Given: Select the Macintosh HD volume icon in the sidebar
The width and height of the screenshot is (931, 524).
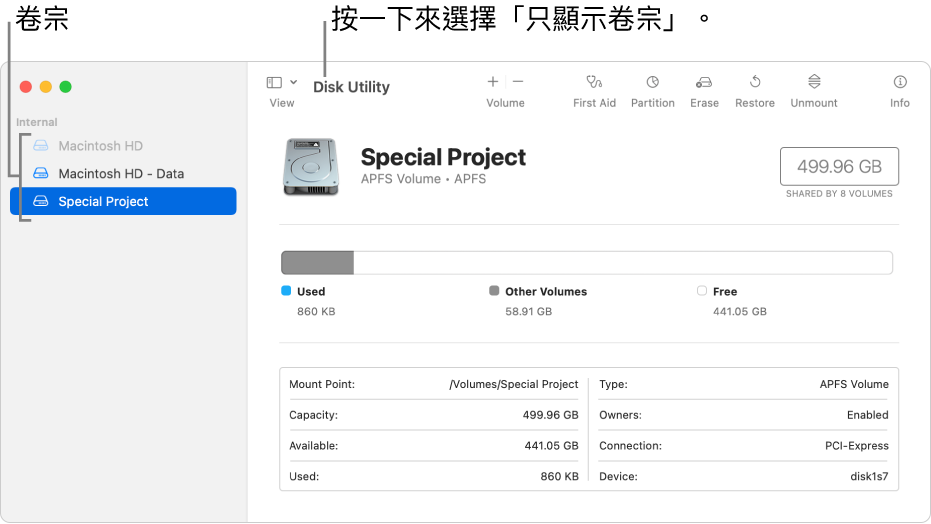Looking at the screenshot, I should 40,145.
